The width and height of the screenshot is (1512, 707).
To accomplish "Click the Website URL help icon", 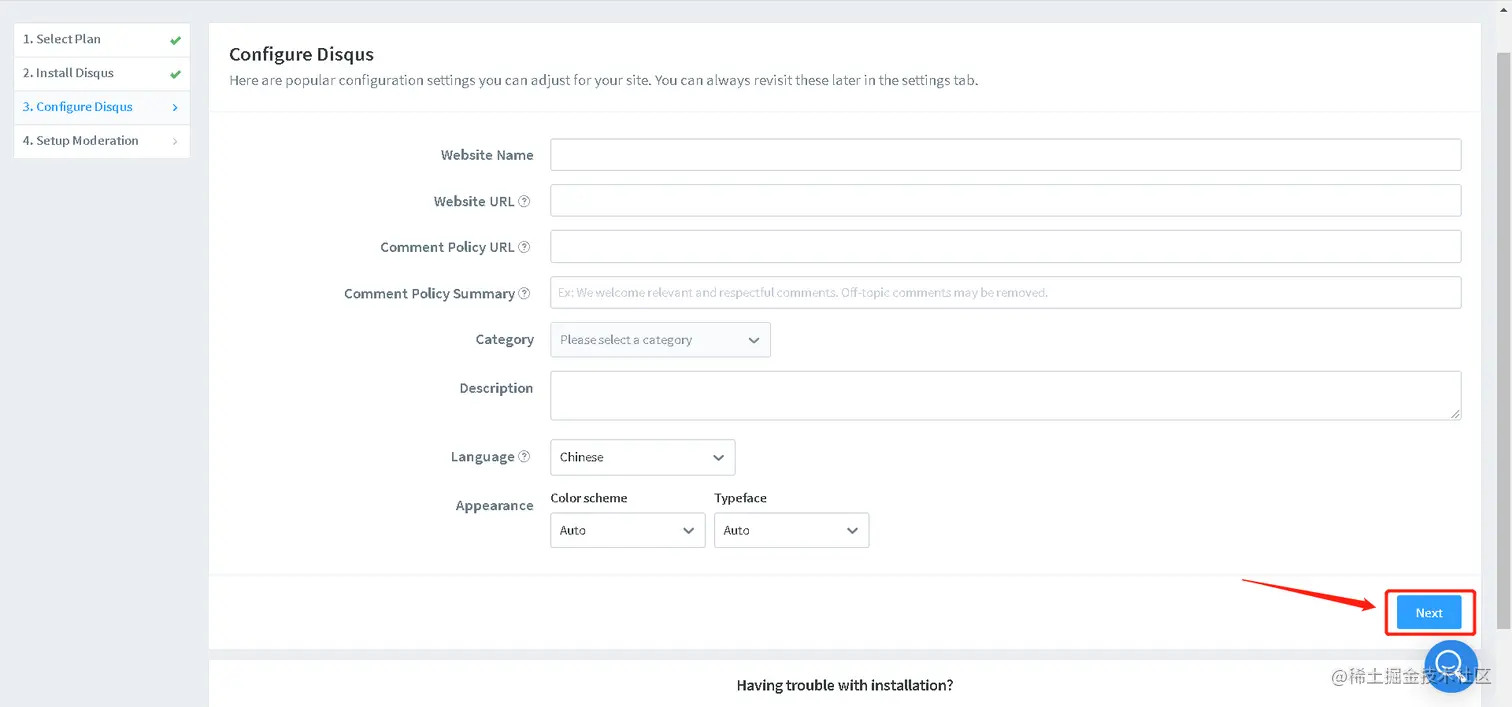I will point(524,201).
